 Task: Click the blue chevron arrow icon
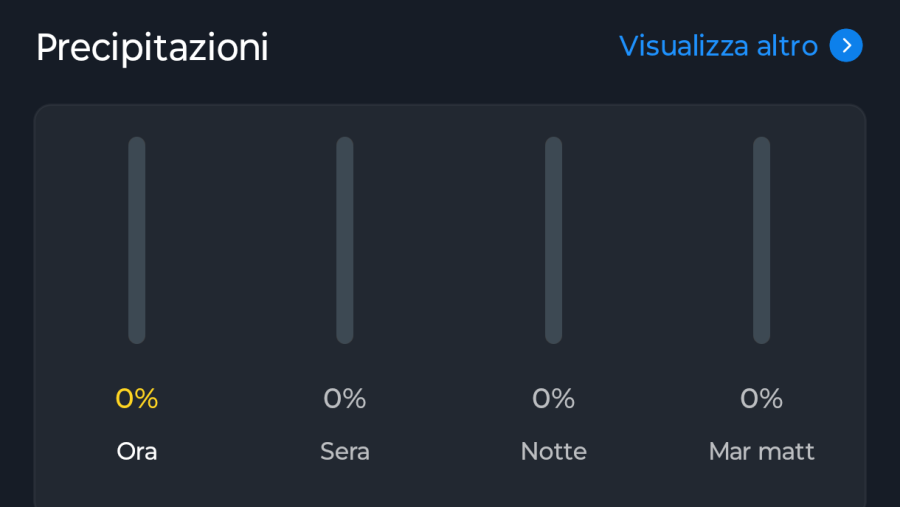846,45
